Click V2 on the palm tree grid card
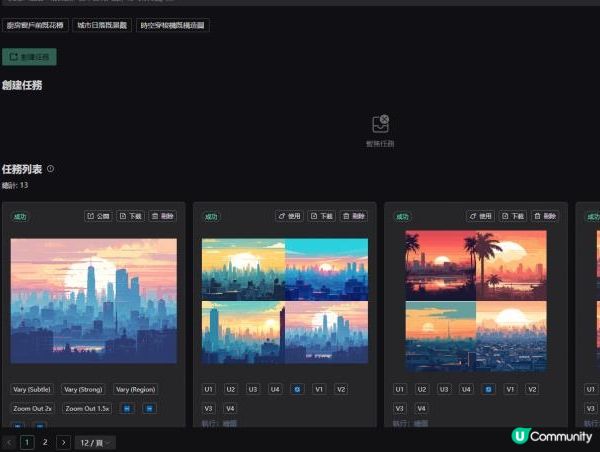The image size is (600, 452). 532,389
